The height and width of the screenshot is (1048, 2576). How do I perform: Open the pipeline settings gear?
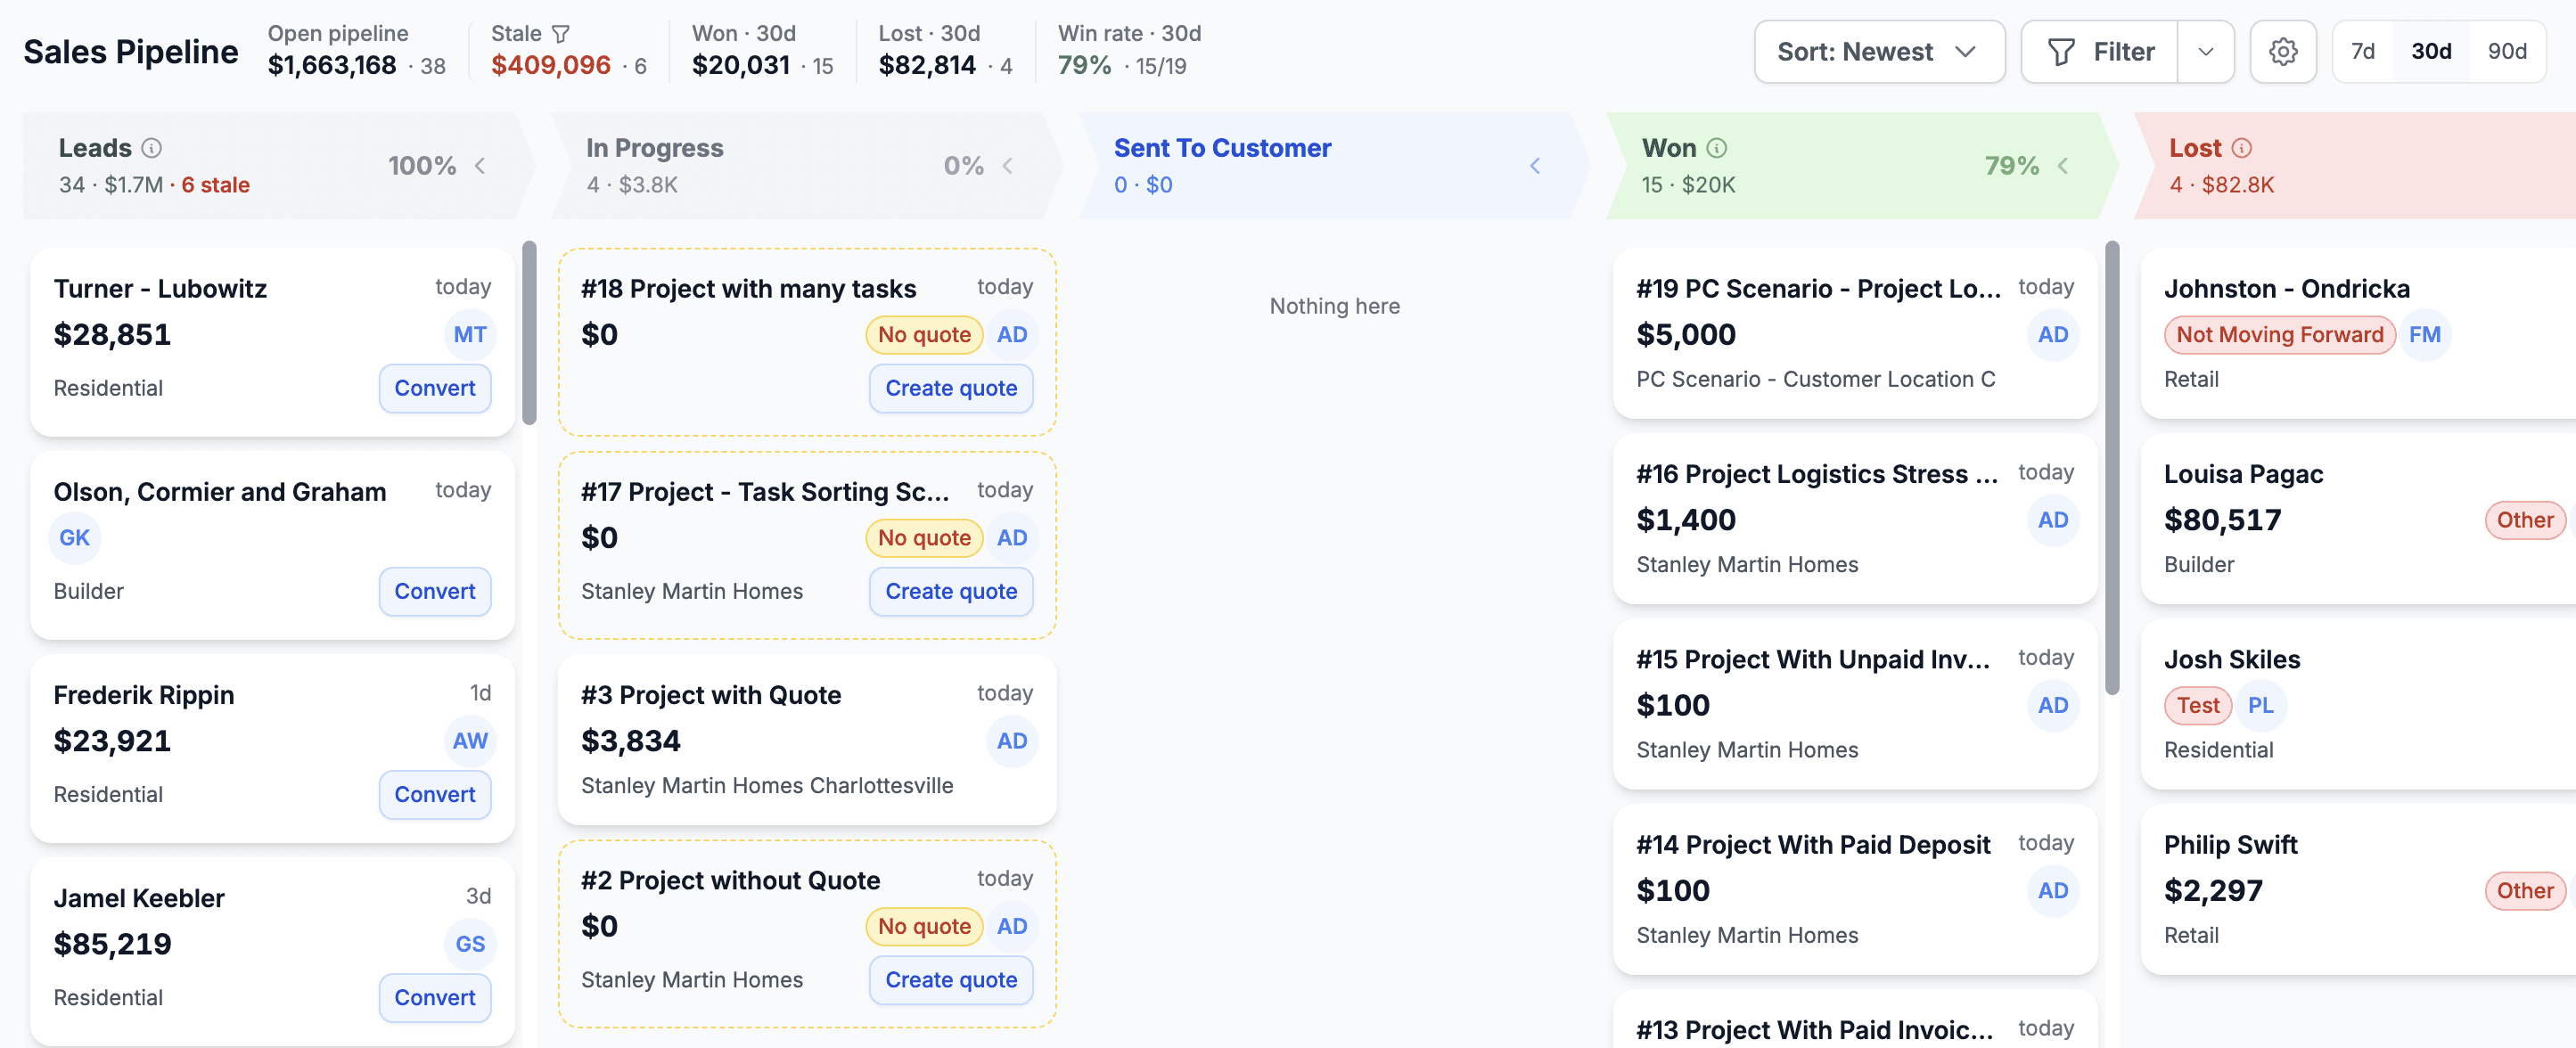click(2282, 52)
